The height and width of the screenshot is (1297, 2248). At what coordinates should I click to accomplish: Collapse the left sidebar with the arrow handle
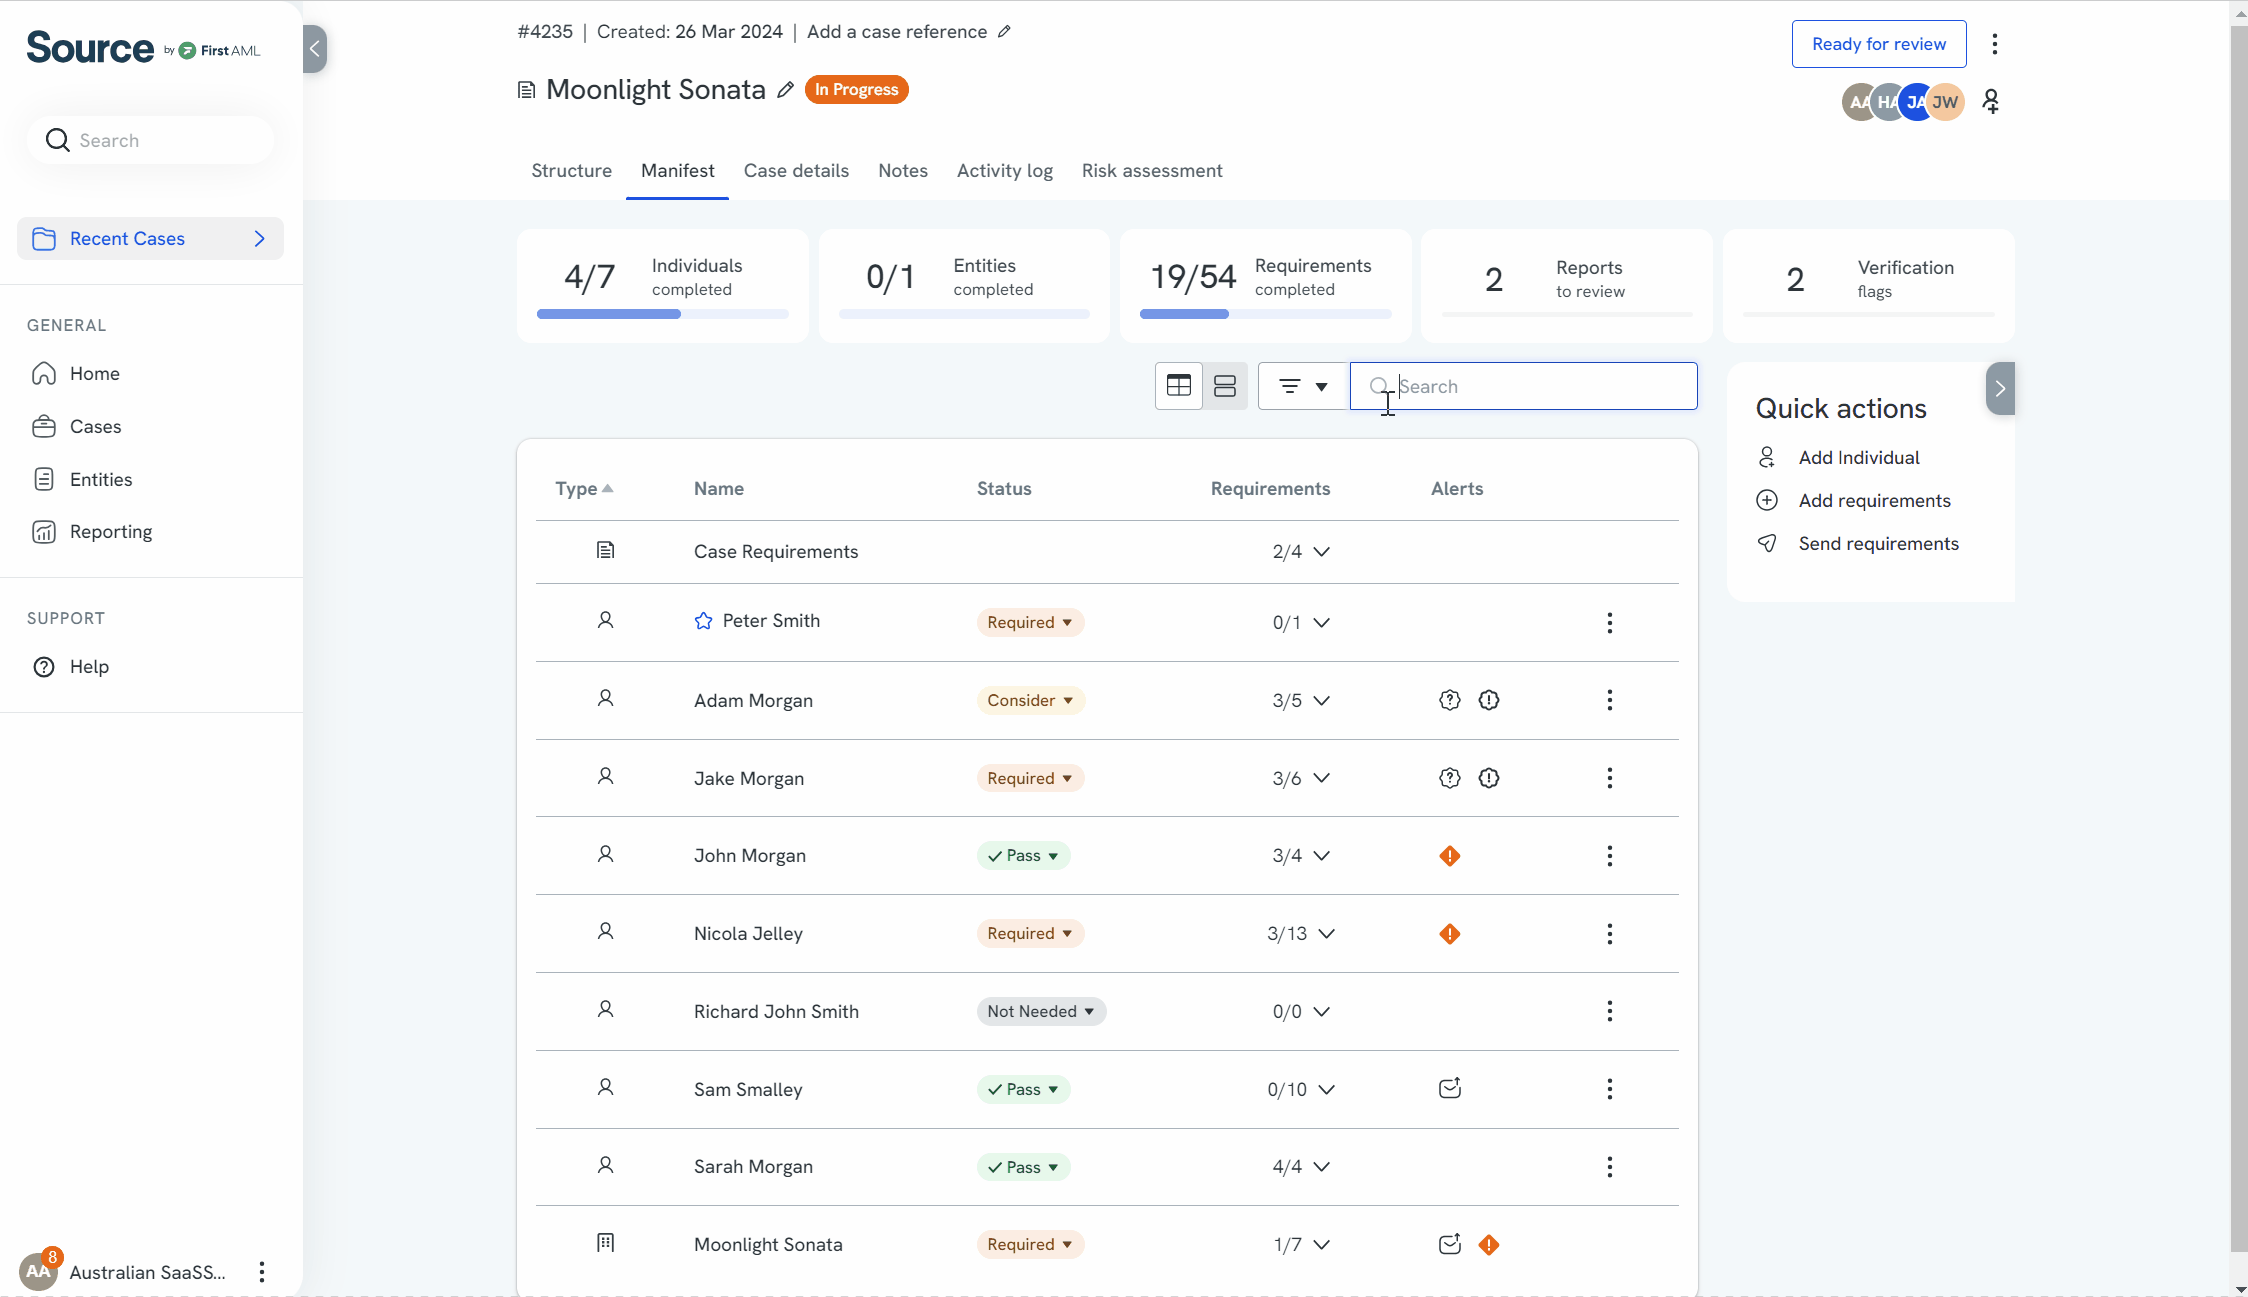(x=314, y=48)
